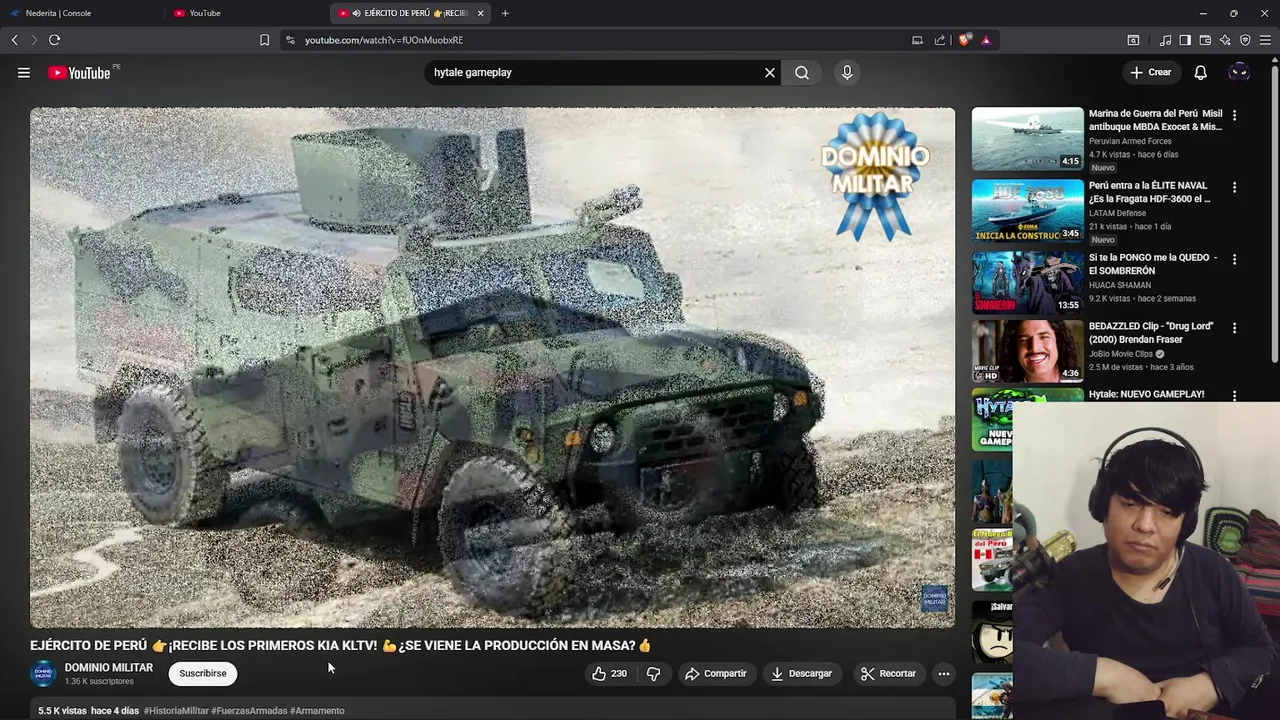
Task: Open the Brave VPN shield icon
Action: pyautogui.click(x=1245, y=40)
